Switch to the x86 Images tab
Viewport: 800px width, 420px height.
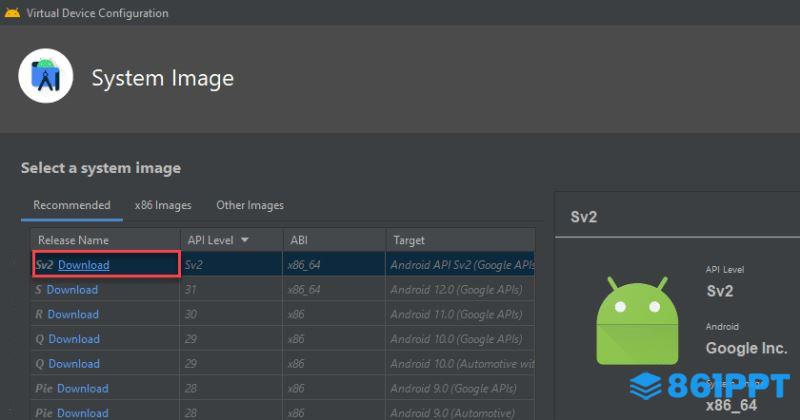[163, 205]
